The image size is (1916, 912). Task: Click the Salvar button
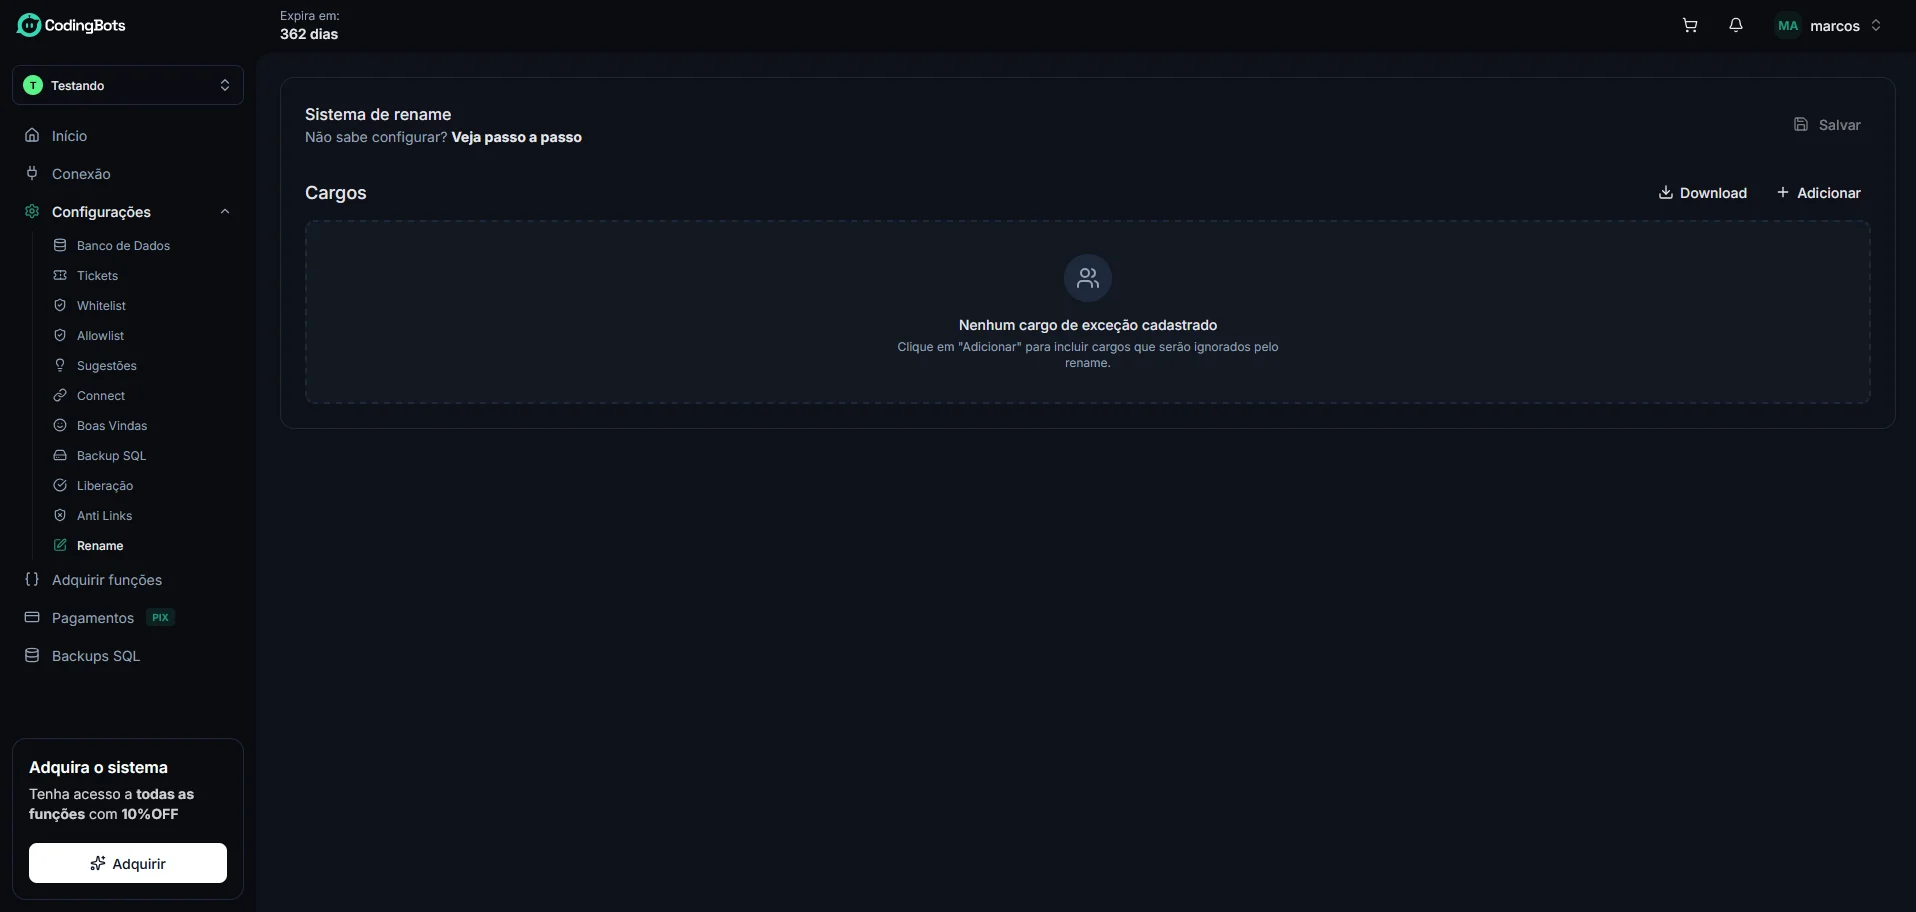(1827, 125)
